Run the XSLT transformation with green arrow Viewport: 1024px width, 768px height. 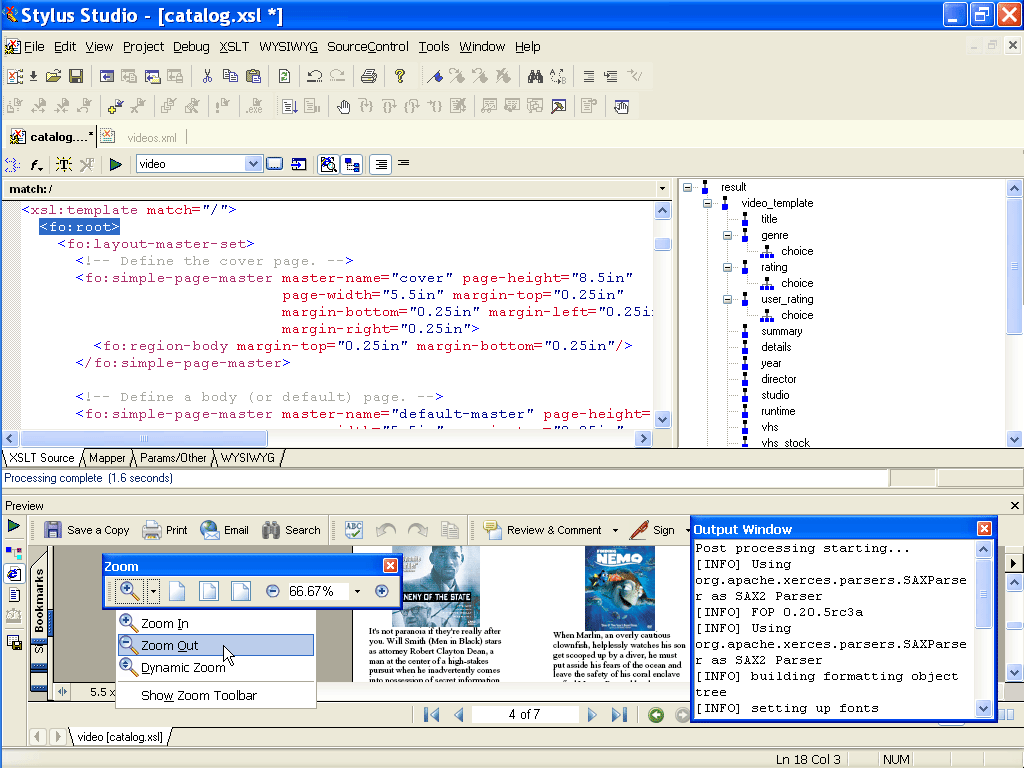[115, 164]
